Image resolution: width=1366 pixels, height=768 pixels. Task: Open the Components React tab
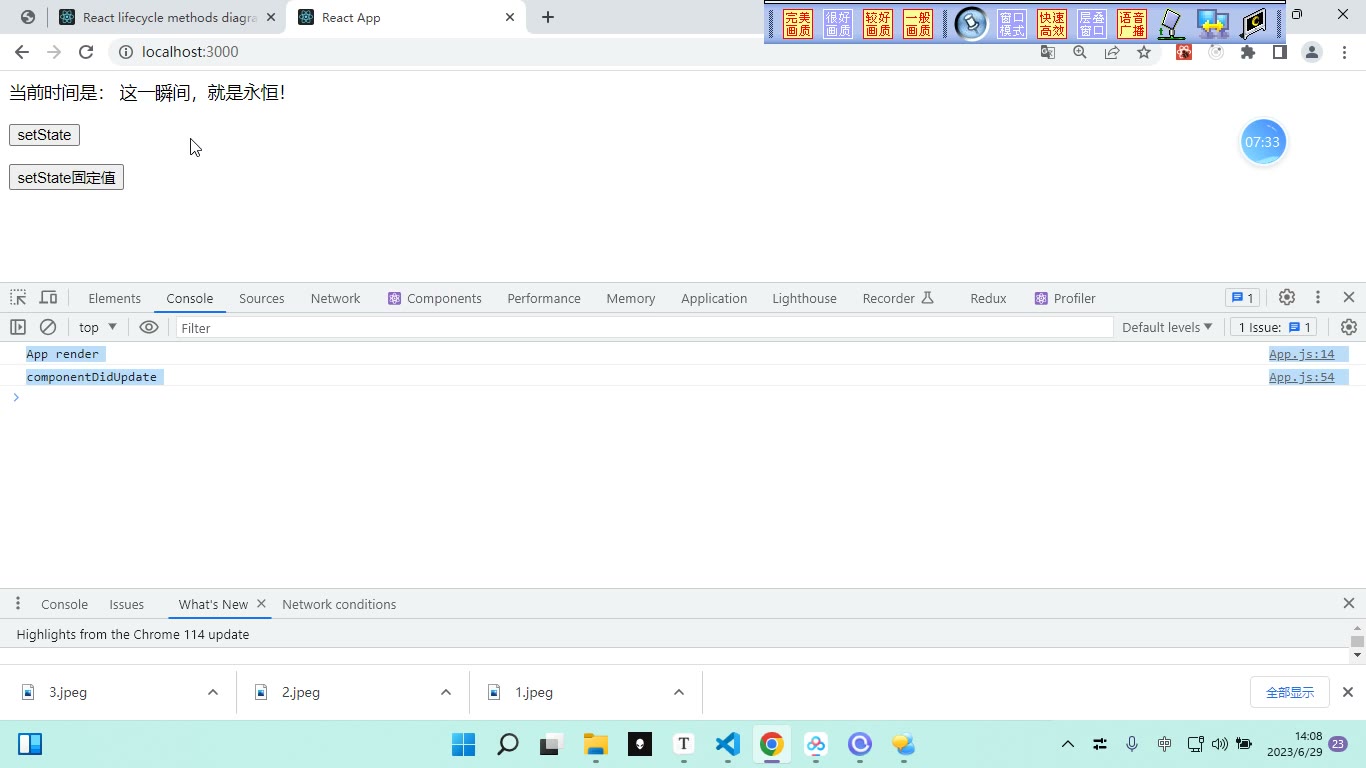[x=434, y=298]
